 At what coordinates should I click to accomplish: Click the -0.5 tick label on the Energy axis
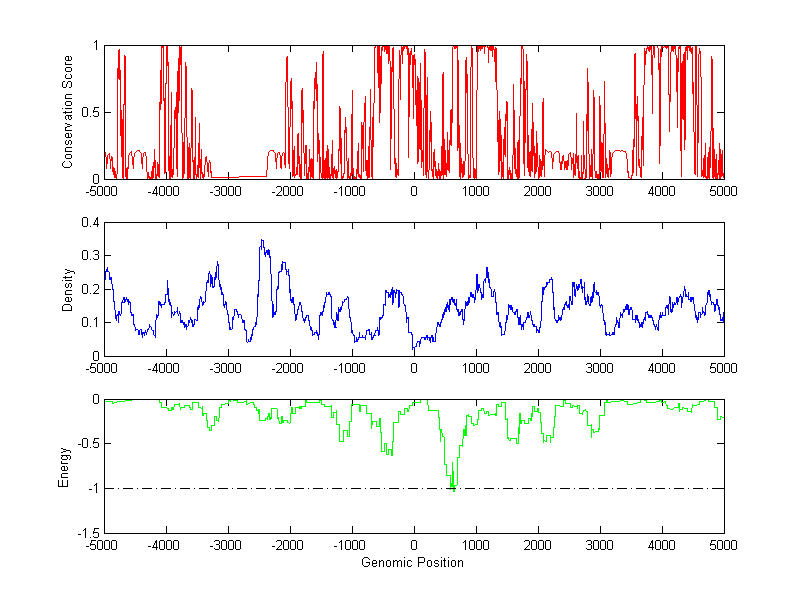pos(88,444)
